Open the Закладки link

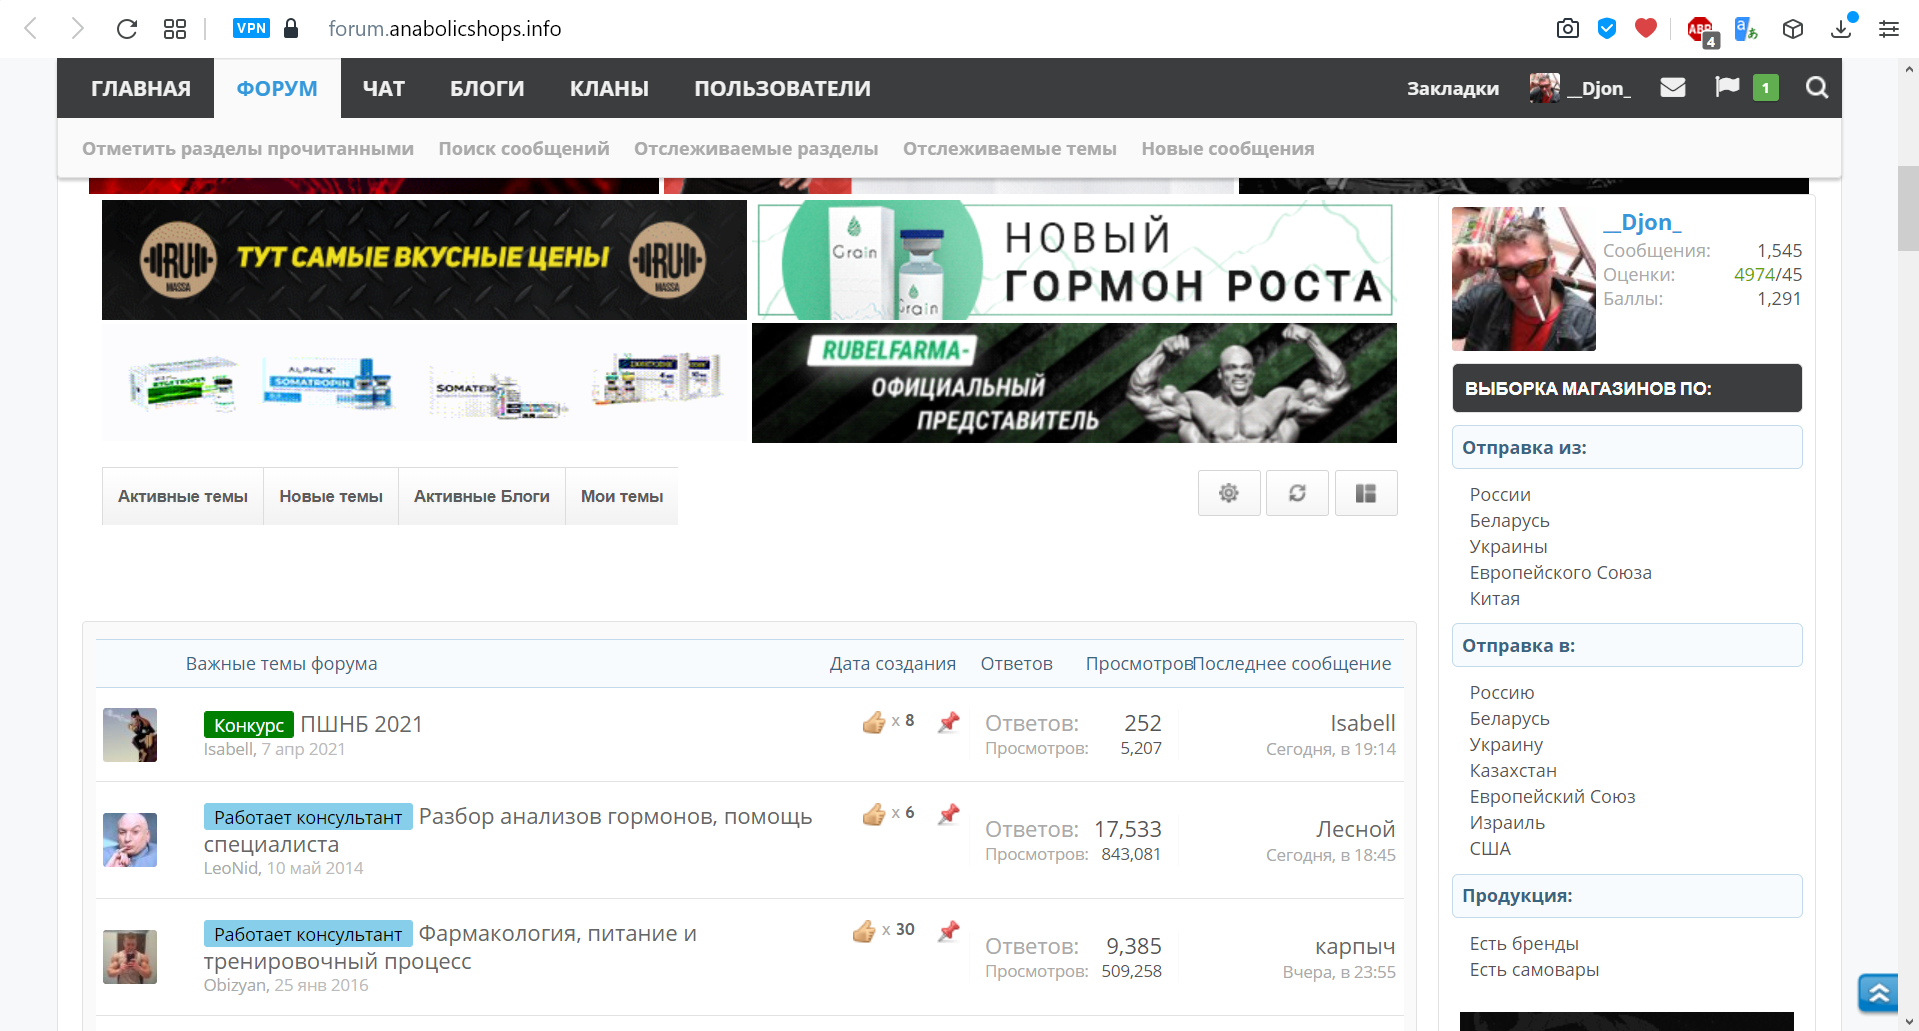pyautogui.click(x=1453, y=88)
